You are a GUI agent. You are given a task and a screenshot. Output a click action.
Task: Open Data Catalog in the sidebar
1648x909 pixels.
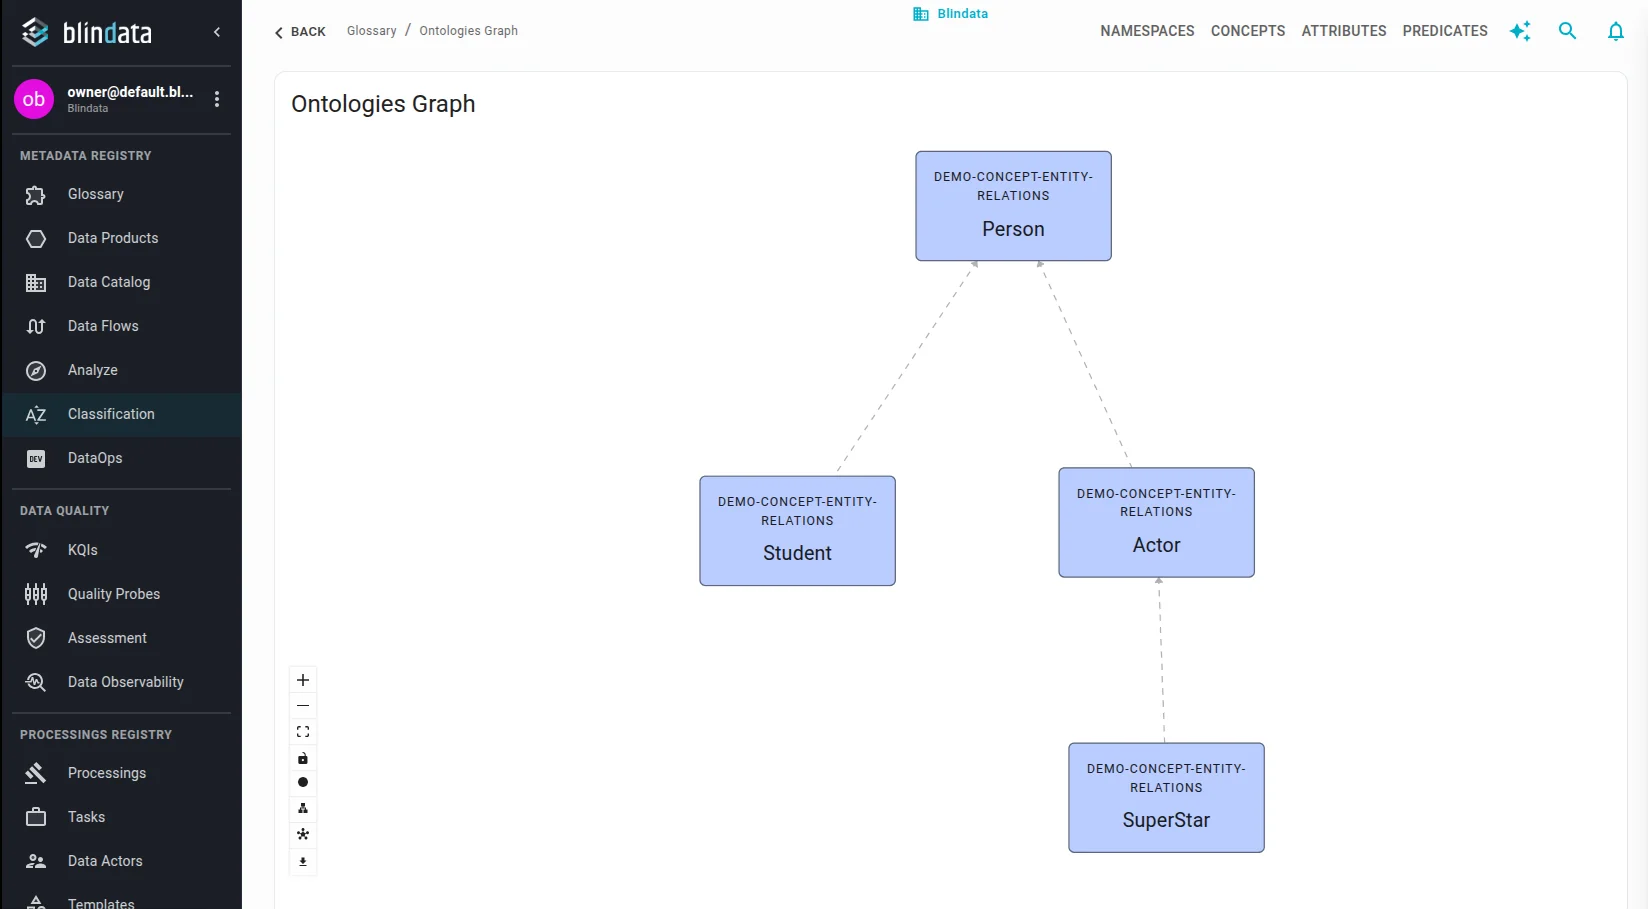click(121, 282)
